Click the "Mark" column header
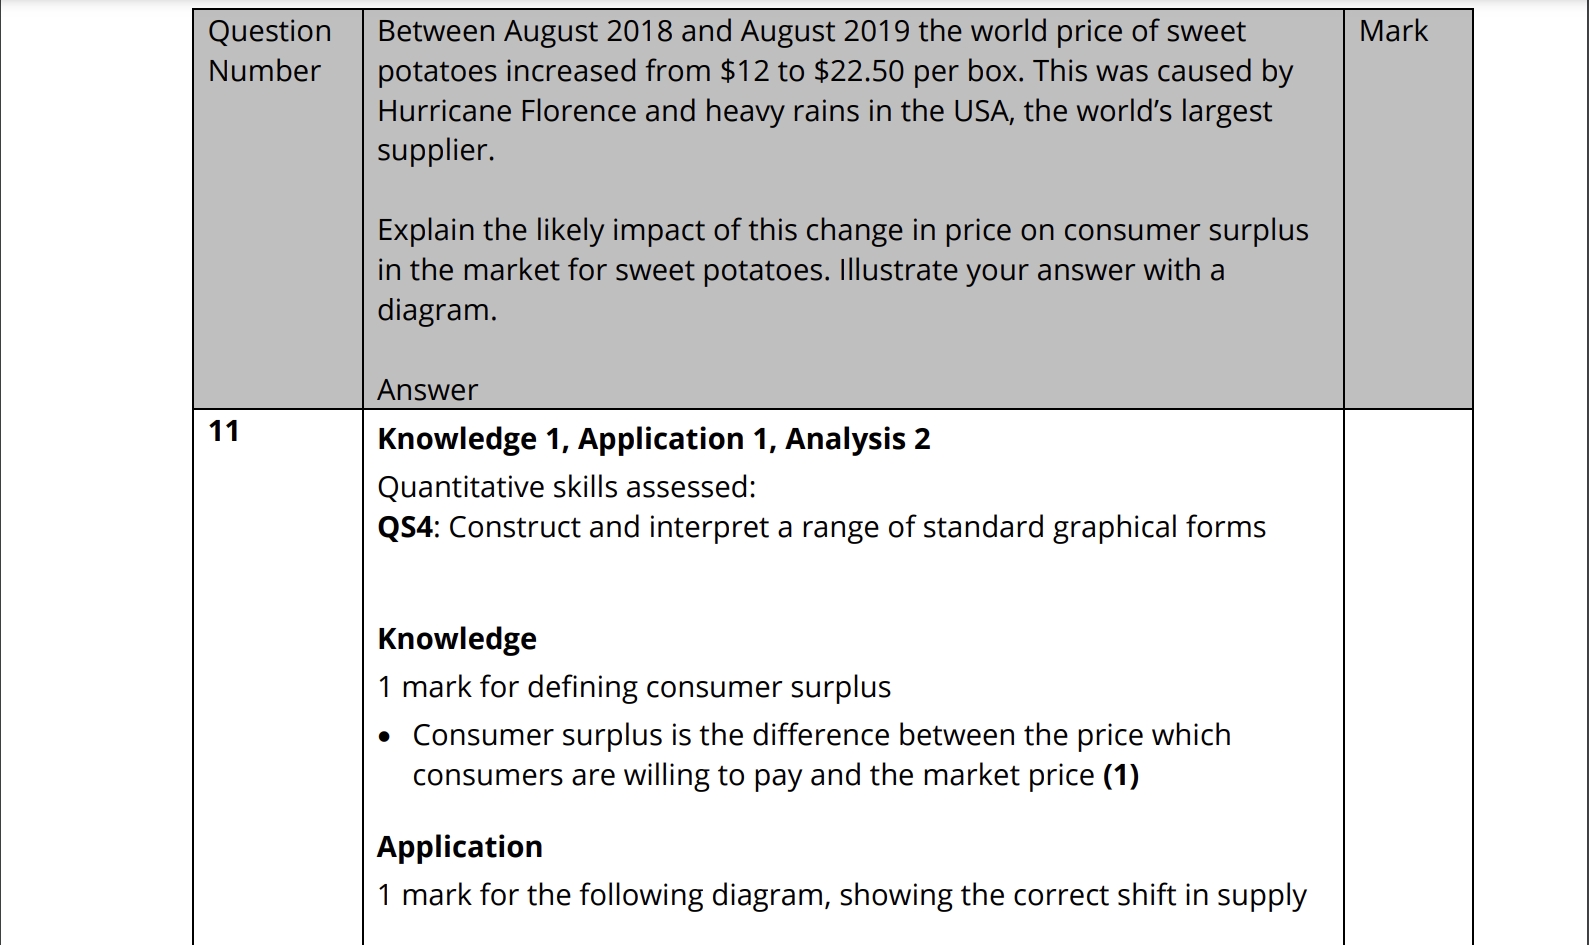Image resolution: width=1589 pixels, height=945 pixels. 1393,32
